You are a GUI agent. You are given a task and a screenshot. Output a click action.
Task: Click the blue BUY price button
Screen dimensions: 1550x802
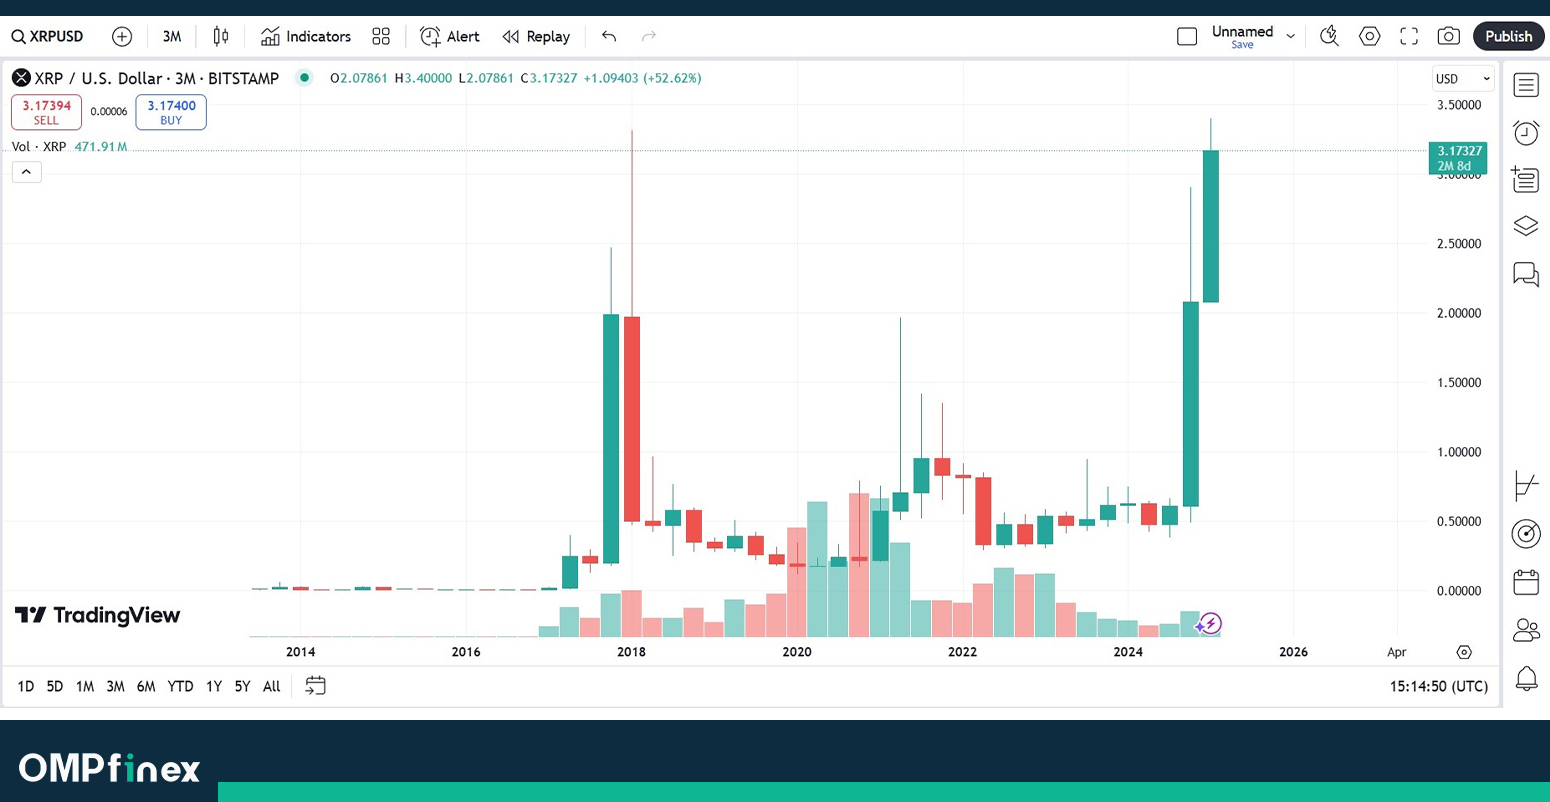coord(171,112)
